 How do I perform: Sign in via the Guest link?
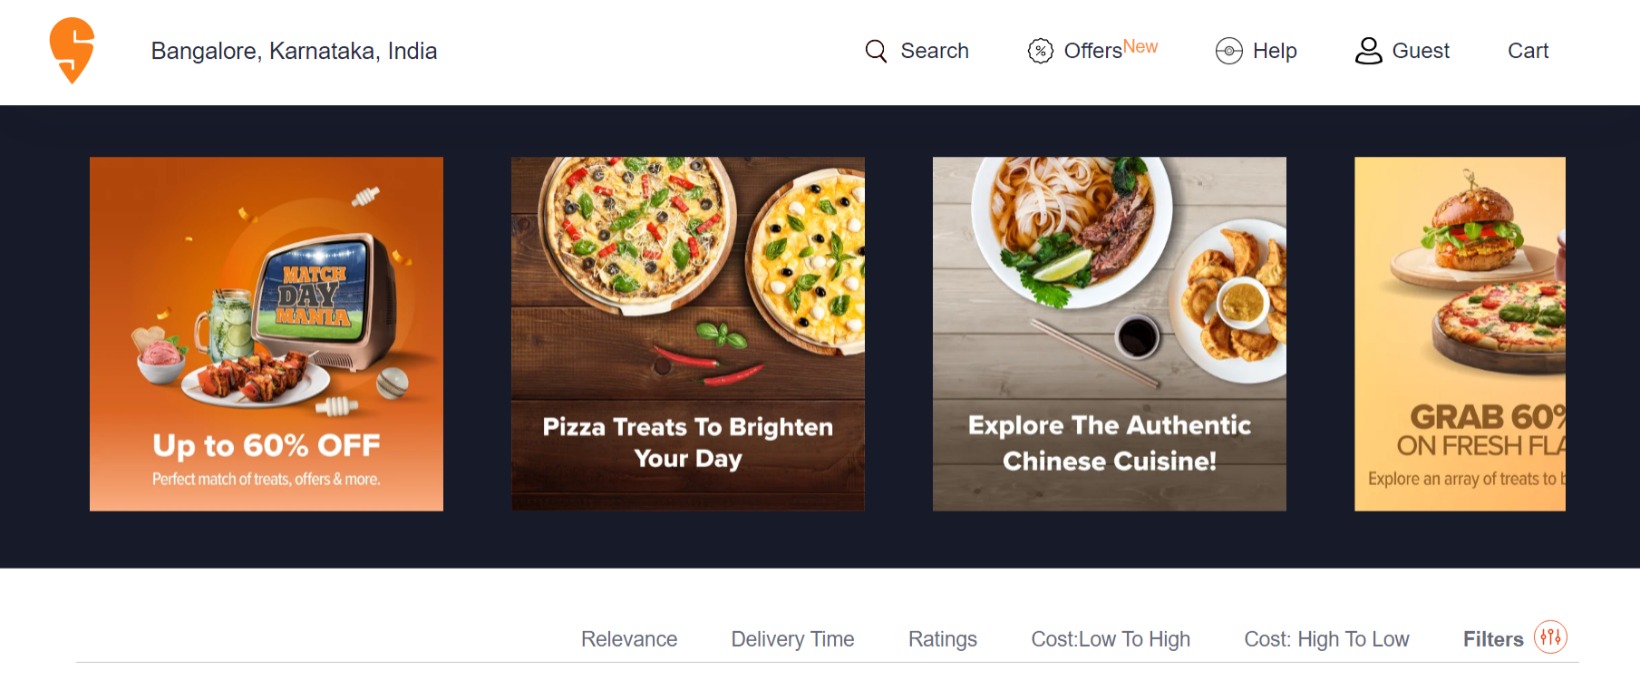tap(1420, 51)
